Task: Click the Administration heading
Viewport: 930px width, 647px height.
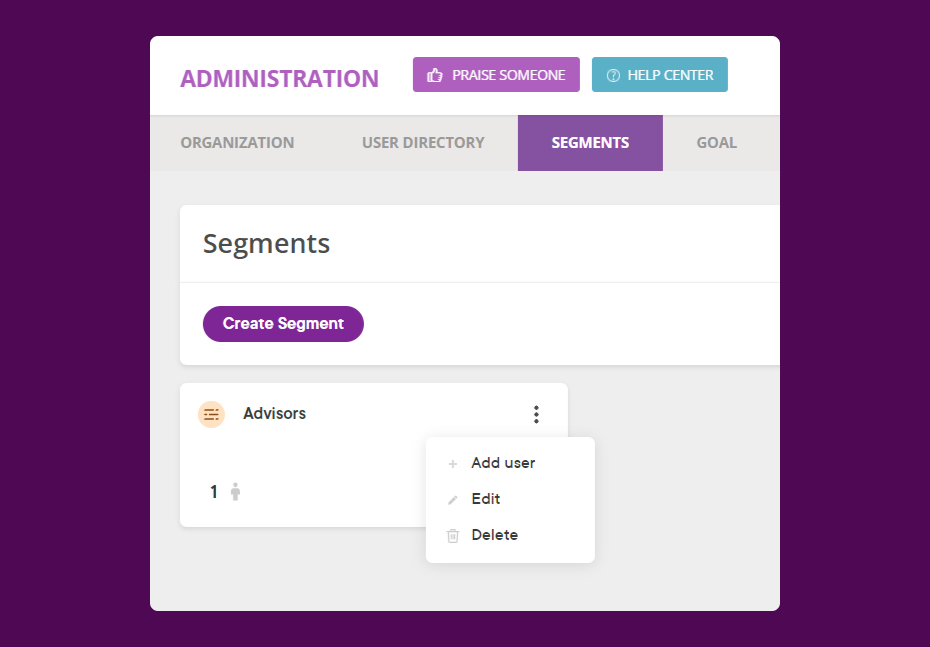Action: 279,79
